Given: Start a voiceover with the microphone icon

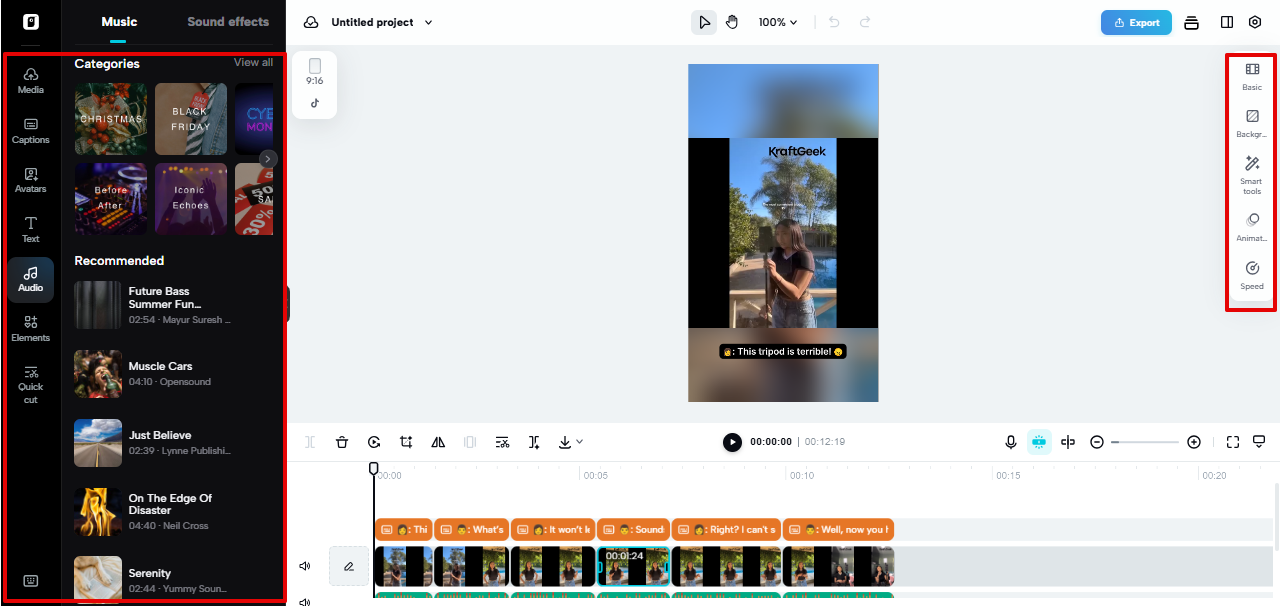Looking at the screenshot, I should [x=1010, y=441].
